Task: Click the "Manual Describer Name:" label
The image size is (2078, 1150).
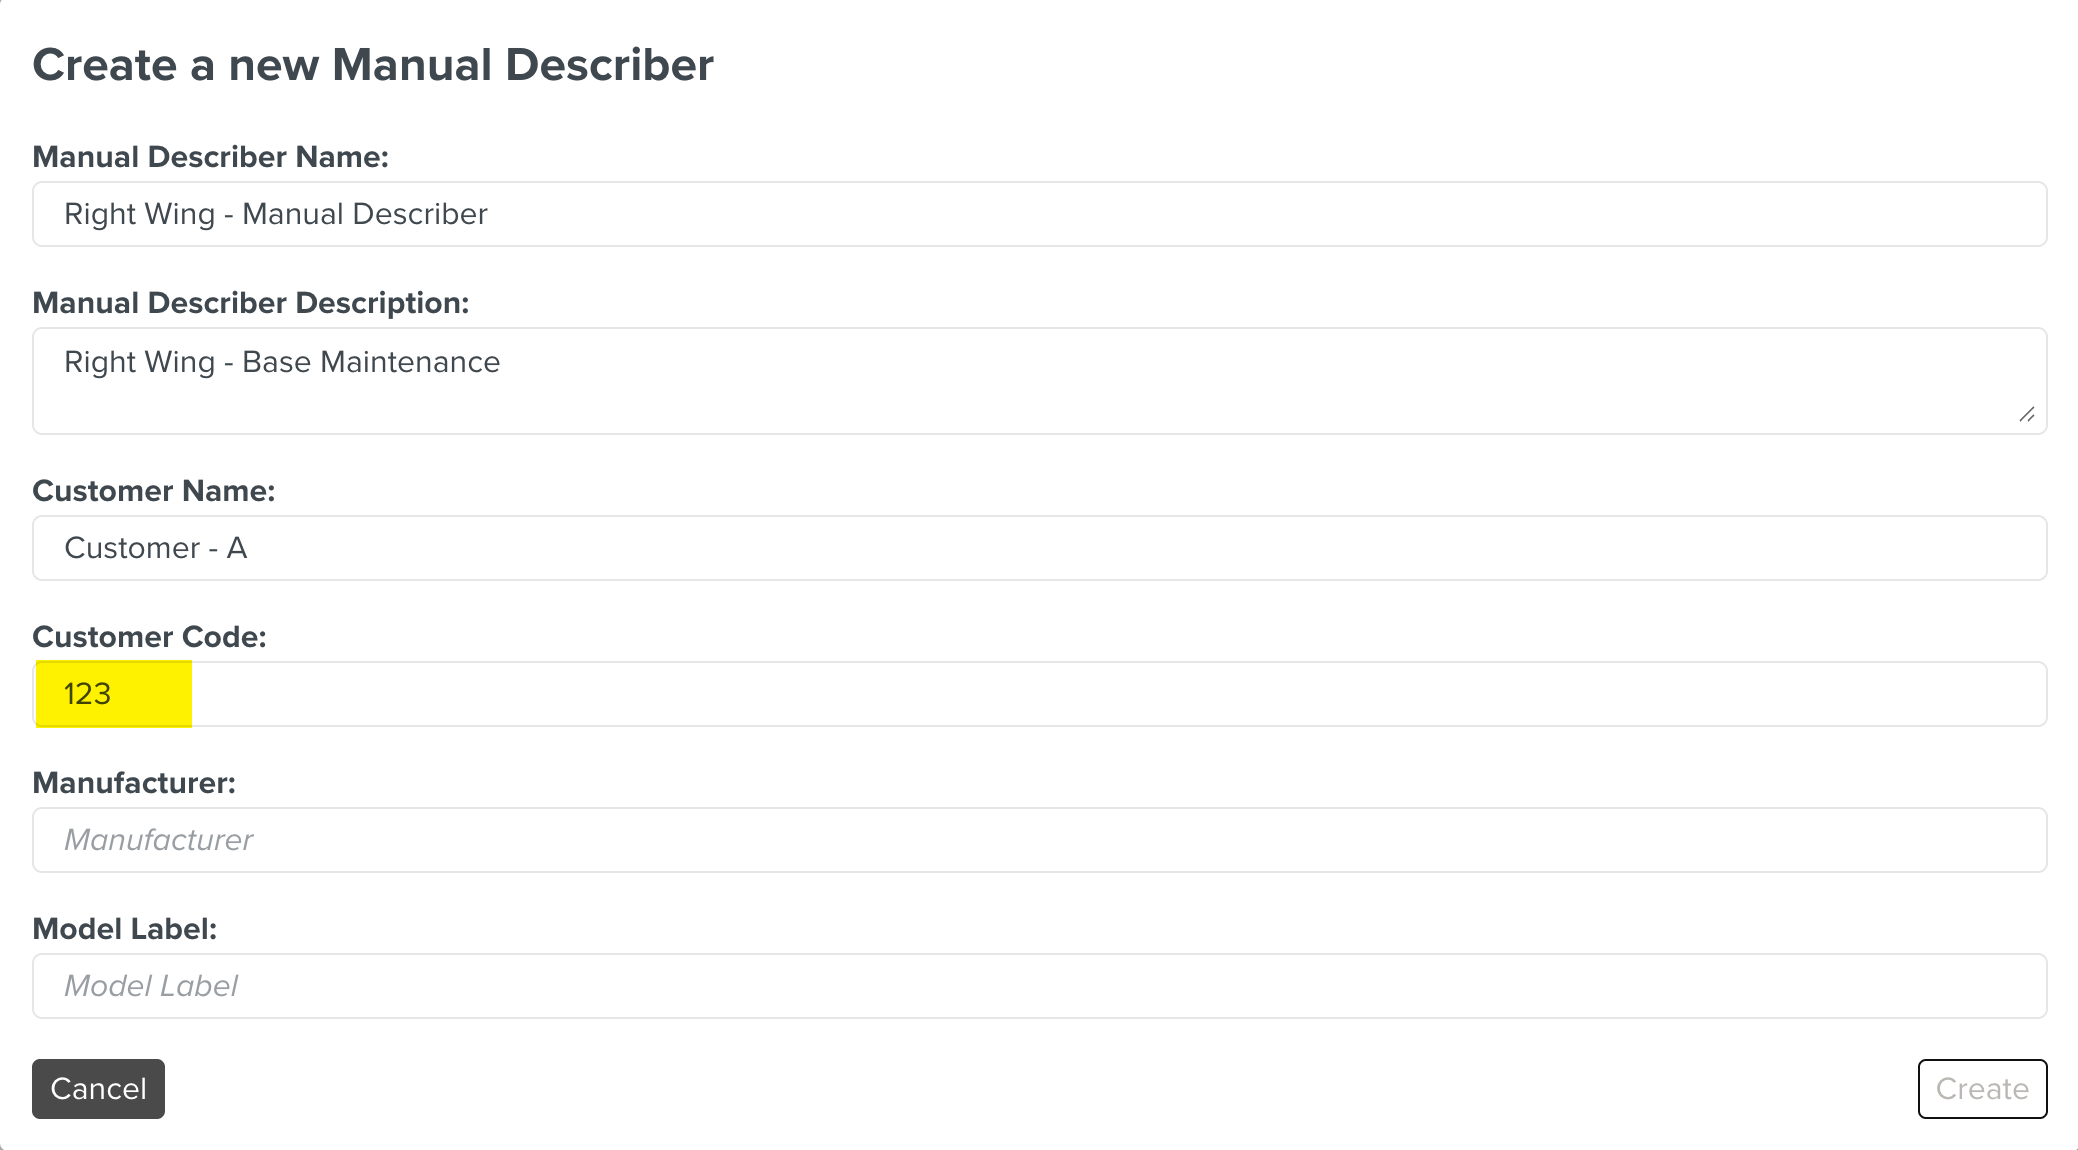Action: click(x=210, y=157)
